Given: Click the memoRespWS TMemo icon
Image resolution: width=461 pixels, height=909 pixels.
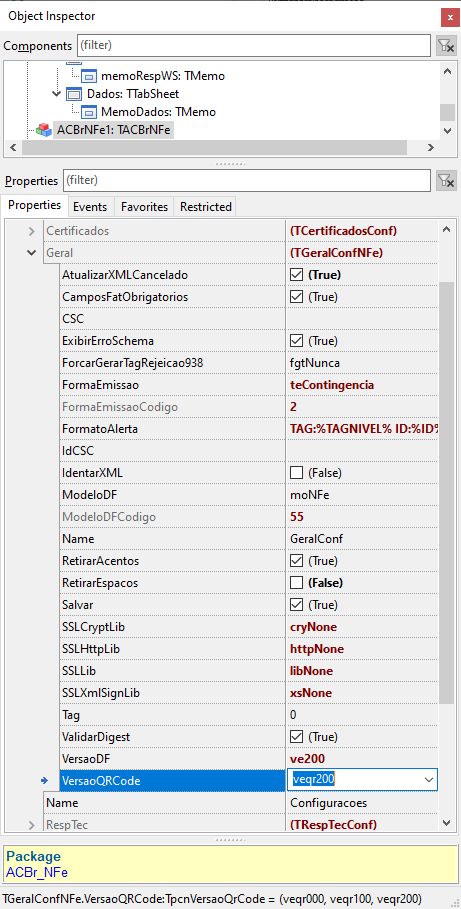Looking at the screenshot, I should click(x=89, y=75).
